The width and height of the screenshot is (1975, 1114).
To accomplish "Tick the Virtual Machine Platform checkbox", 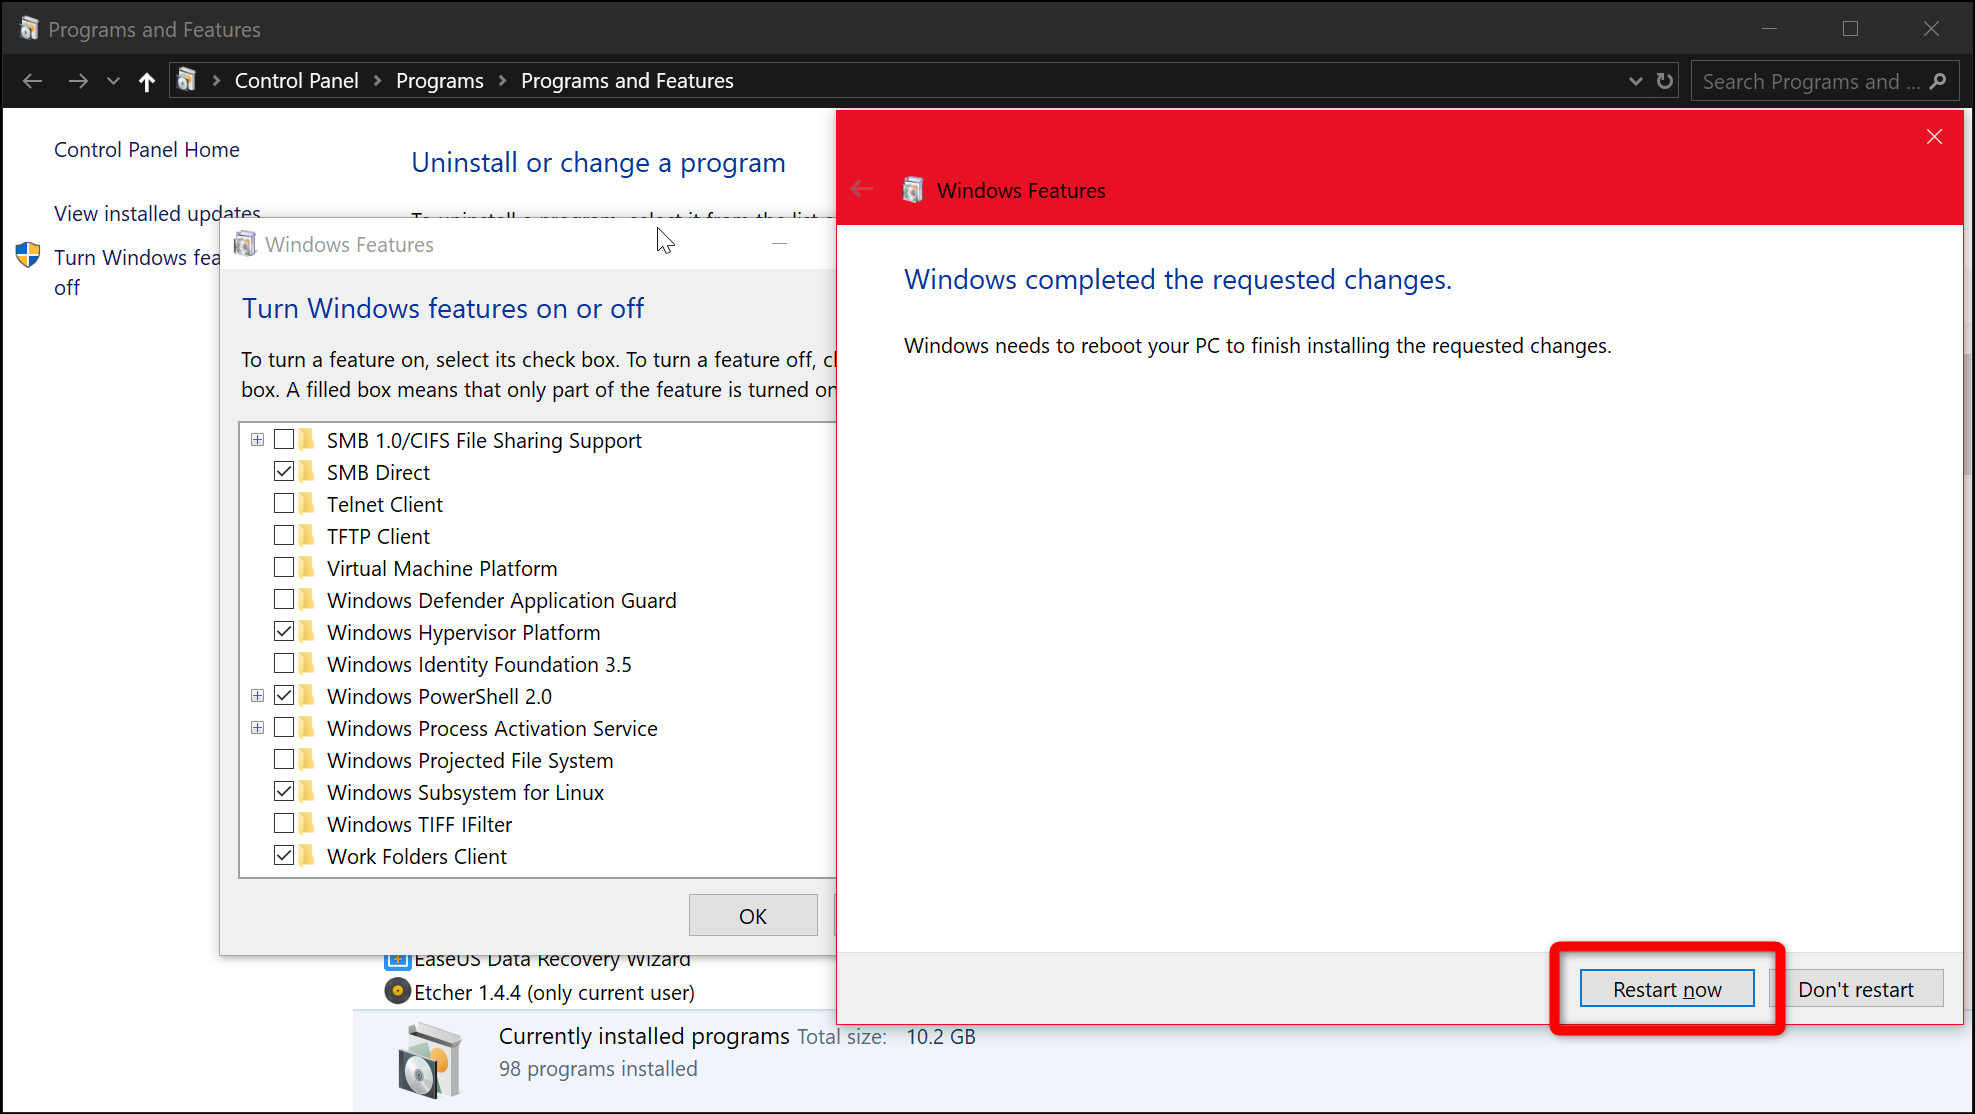I will point(284,568).
